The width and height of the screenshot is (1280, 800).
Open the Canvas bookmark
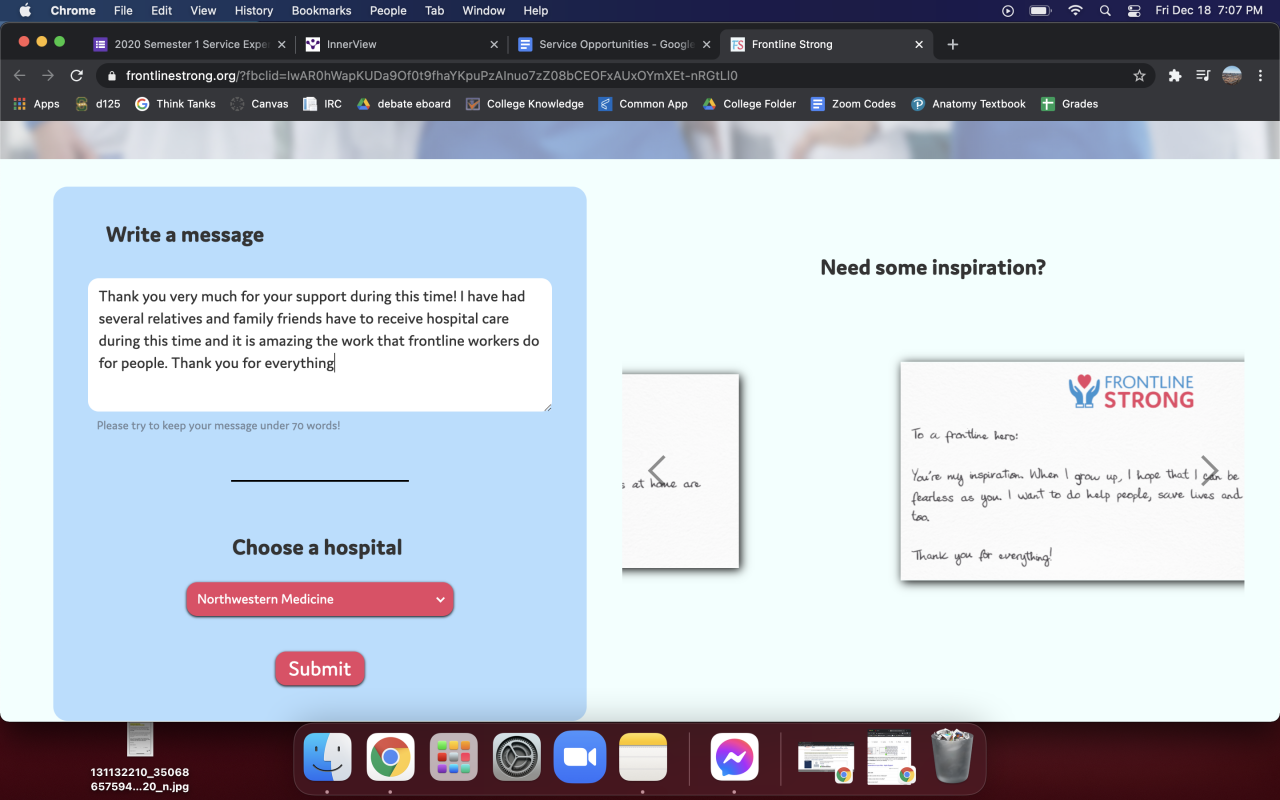pos(259,104)
